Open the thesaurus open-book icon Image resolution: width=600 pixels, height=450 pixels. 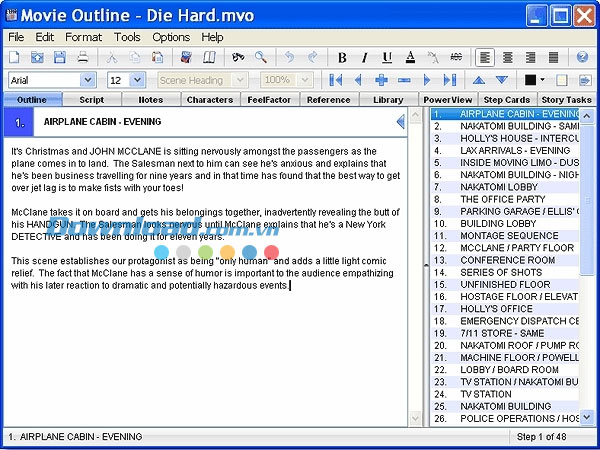[209, 57]
